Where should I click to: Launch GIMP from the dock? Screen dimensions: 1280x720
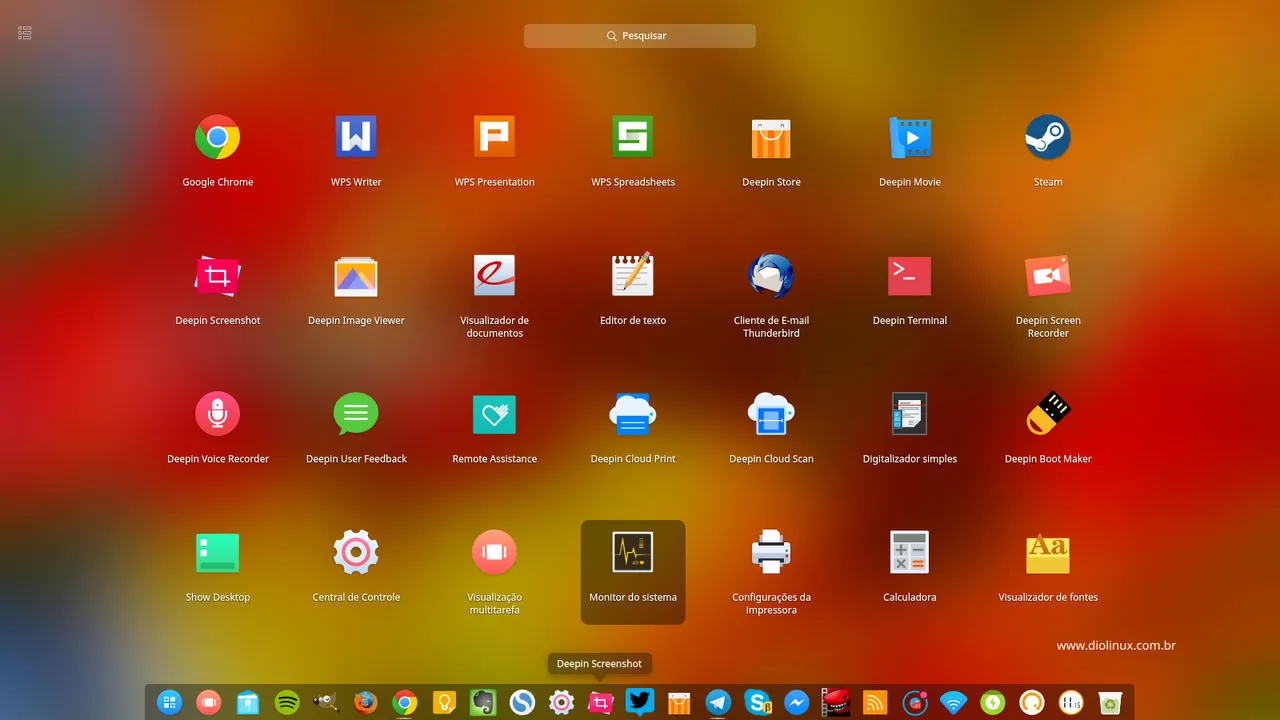click(326, 703)
